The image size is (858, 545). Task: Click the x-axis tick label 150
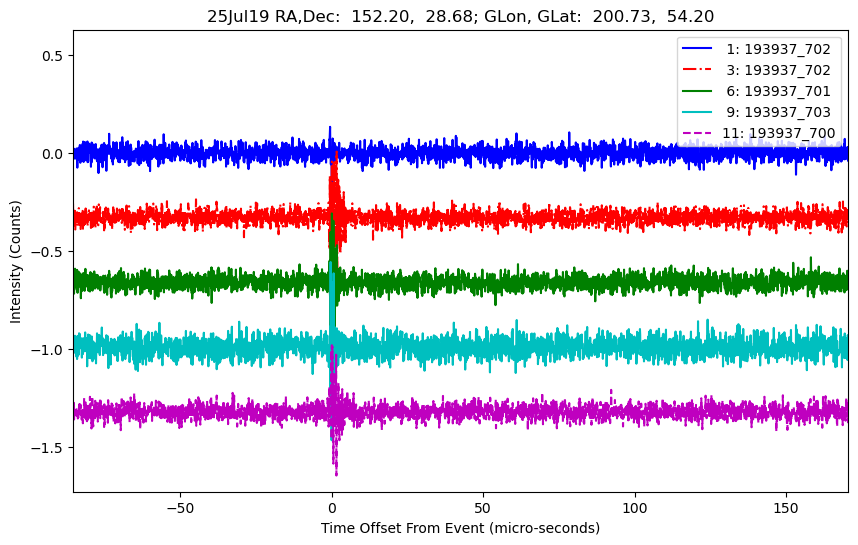pos(787,506)
